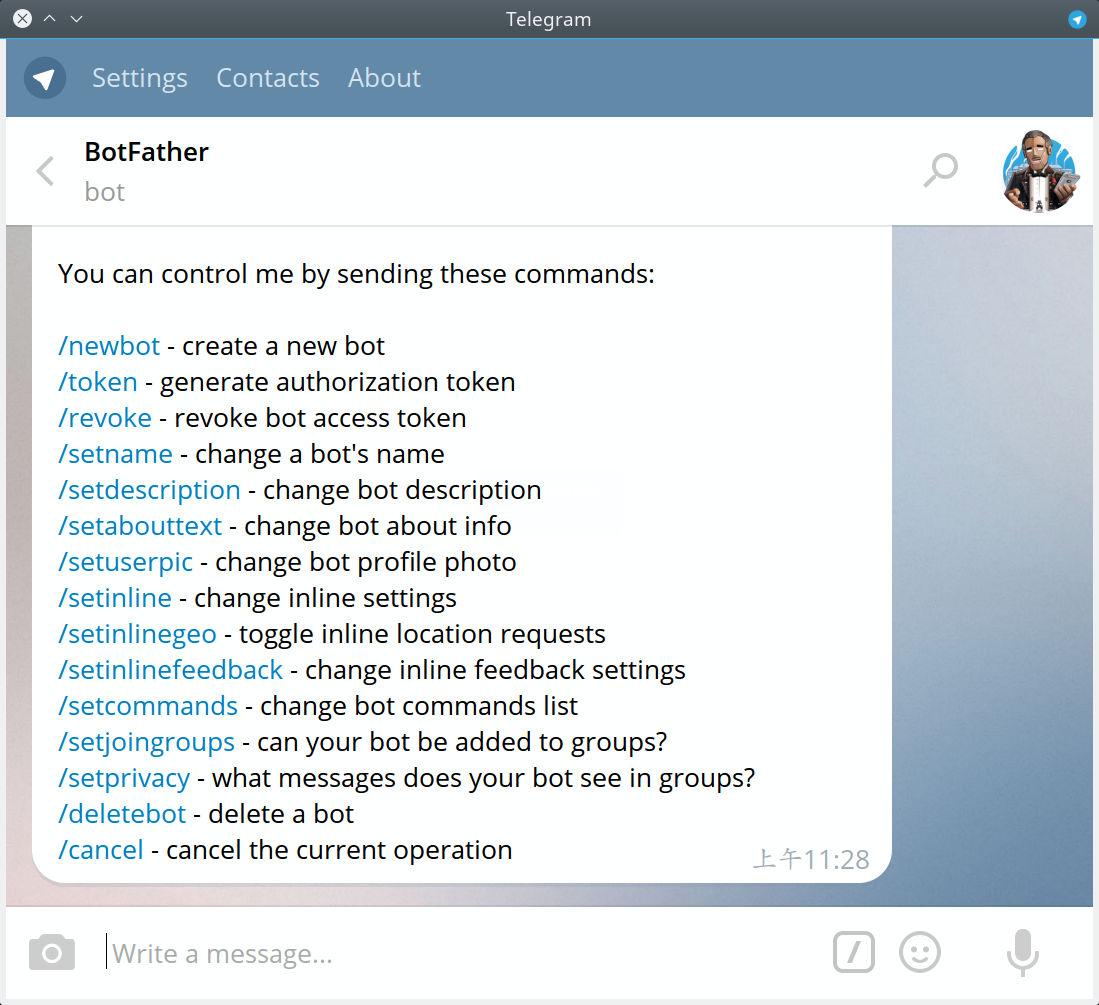Open the About menu

[384, 78]
